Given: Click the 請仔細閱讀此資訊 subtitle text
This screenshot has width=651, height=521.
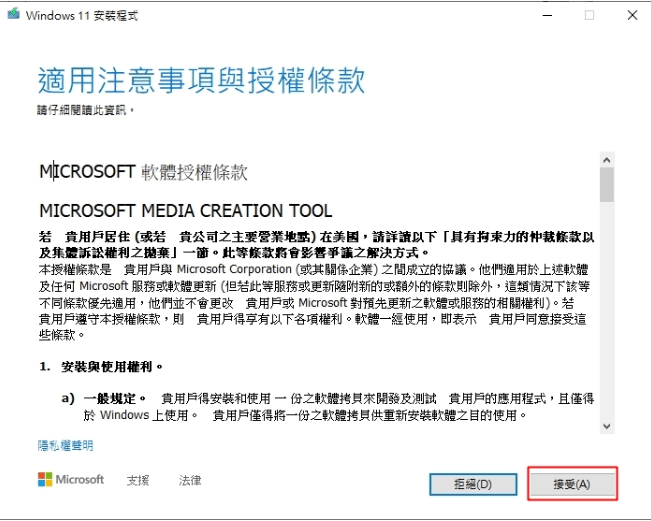Looking at the screenshot, I should click(x=85, y=110).
